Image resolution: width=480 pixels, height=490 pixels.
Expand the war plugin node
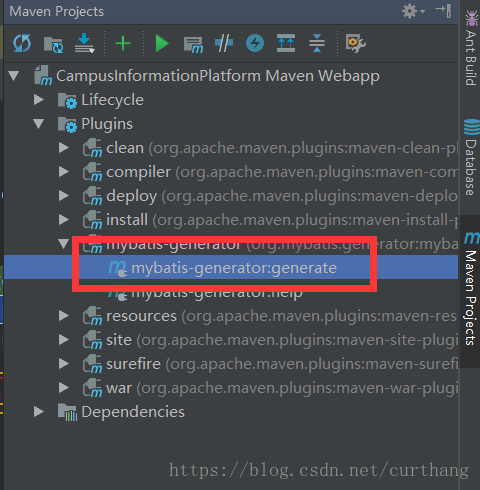(x=63, y=388)
